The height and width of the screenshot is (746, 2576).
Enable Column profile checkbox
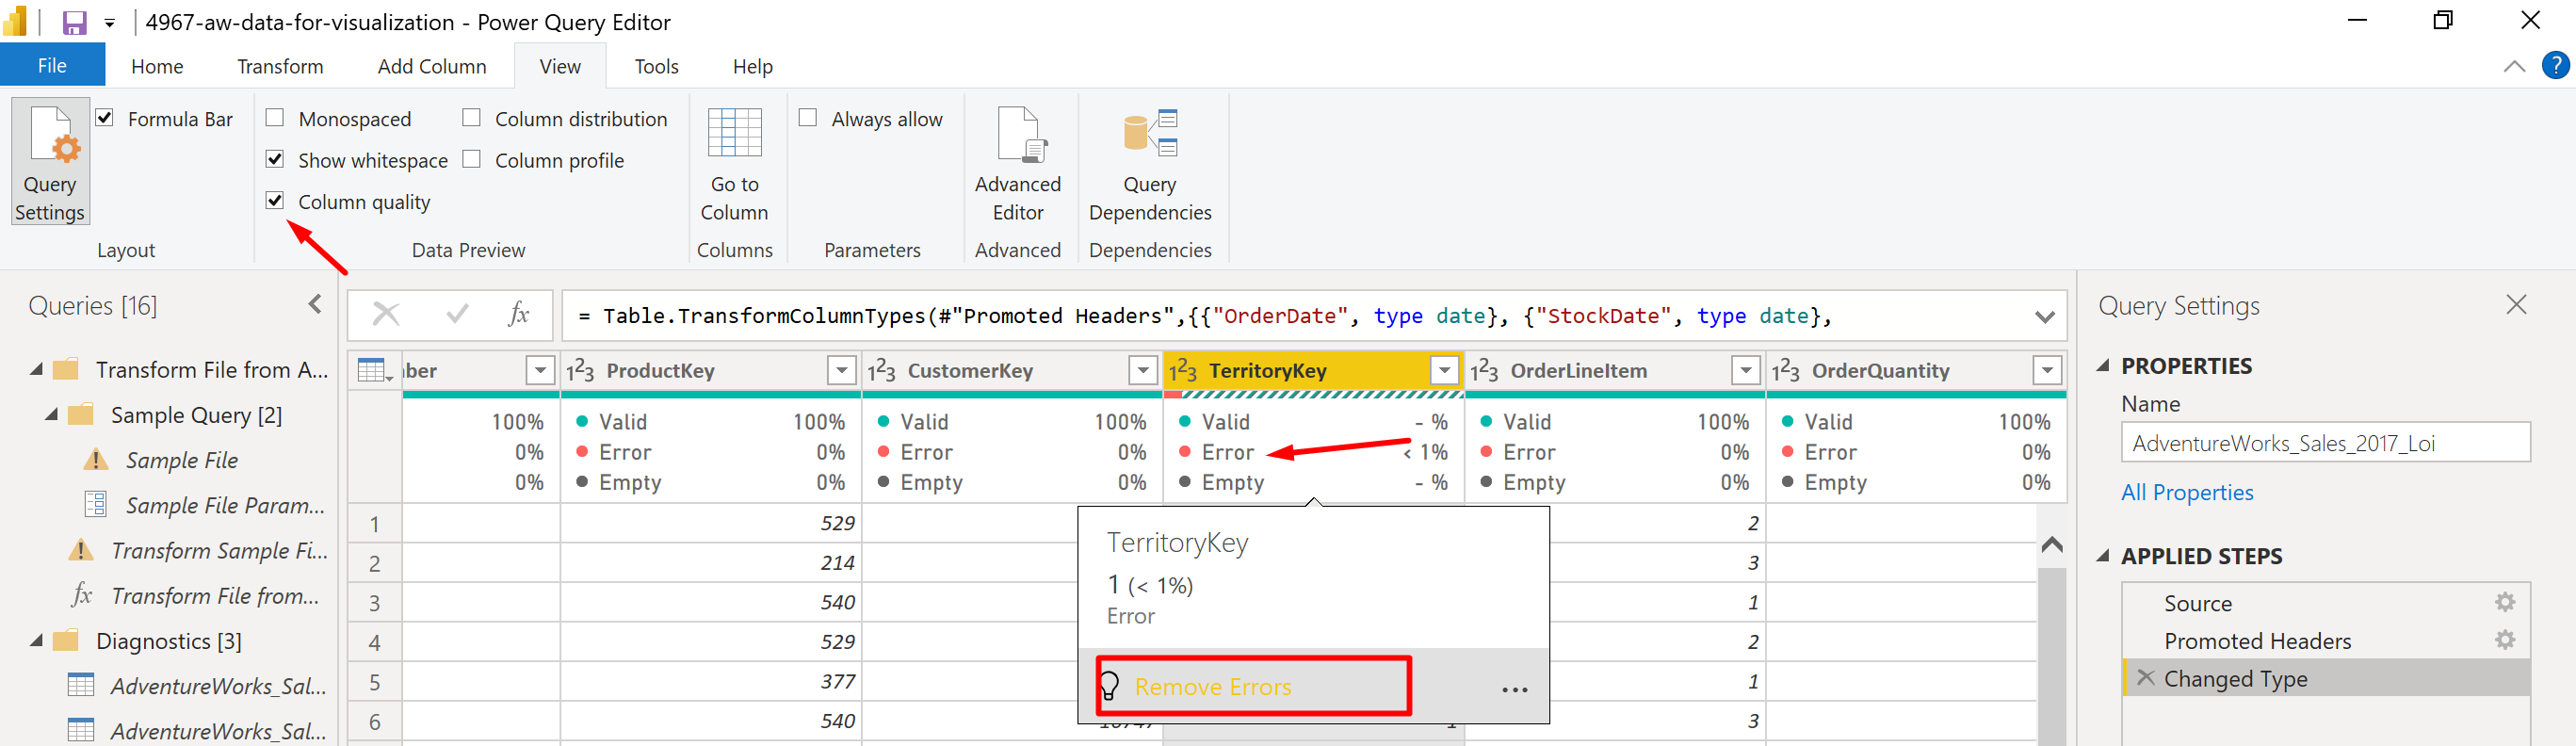(x=472, y=159)
